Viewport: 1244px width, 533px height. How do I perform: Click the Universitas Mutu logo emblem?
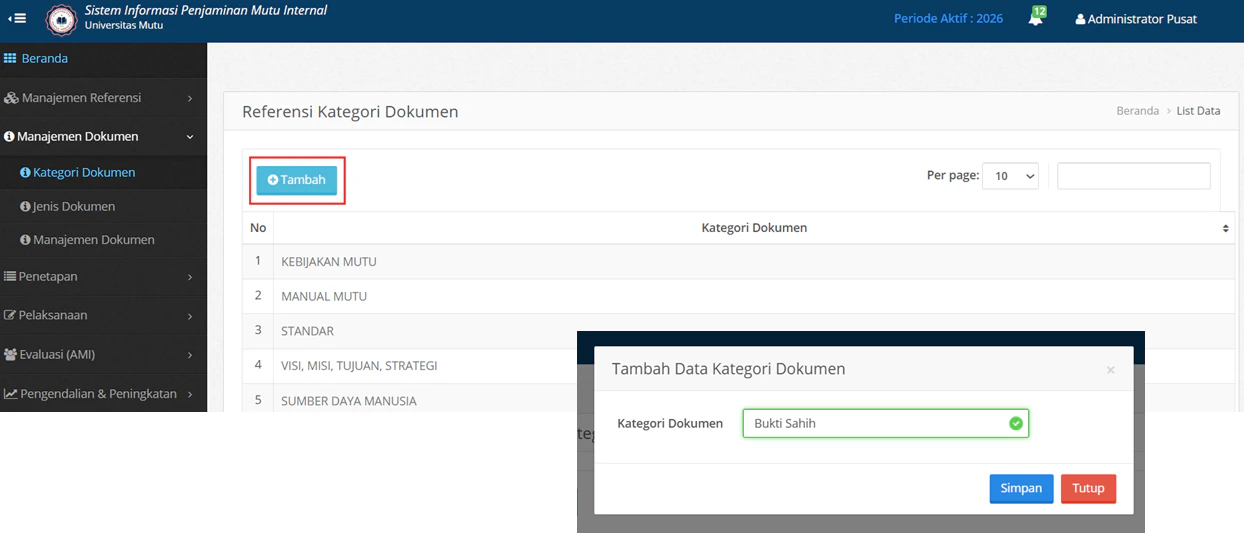(61, 19)
